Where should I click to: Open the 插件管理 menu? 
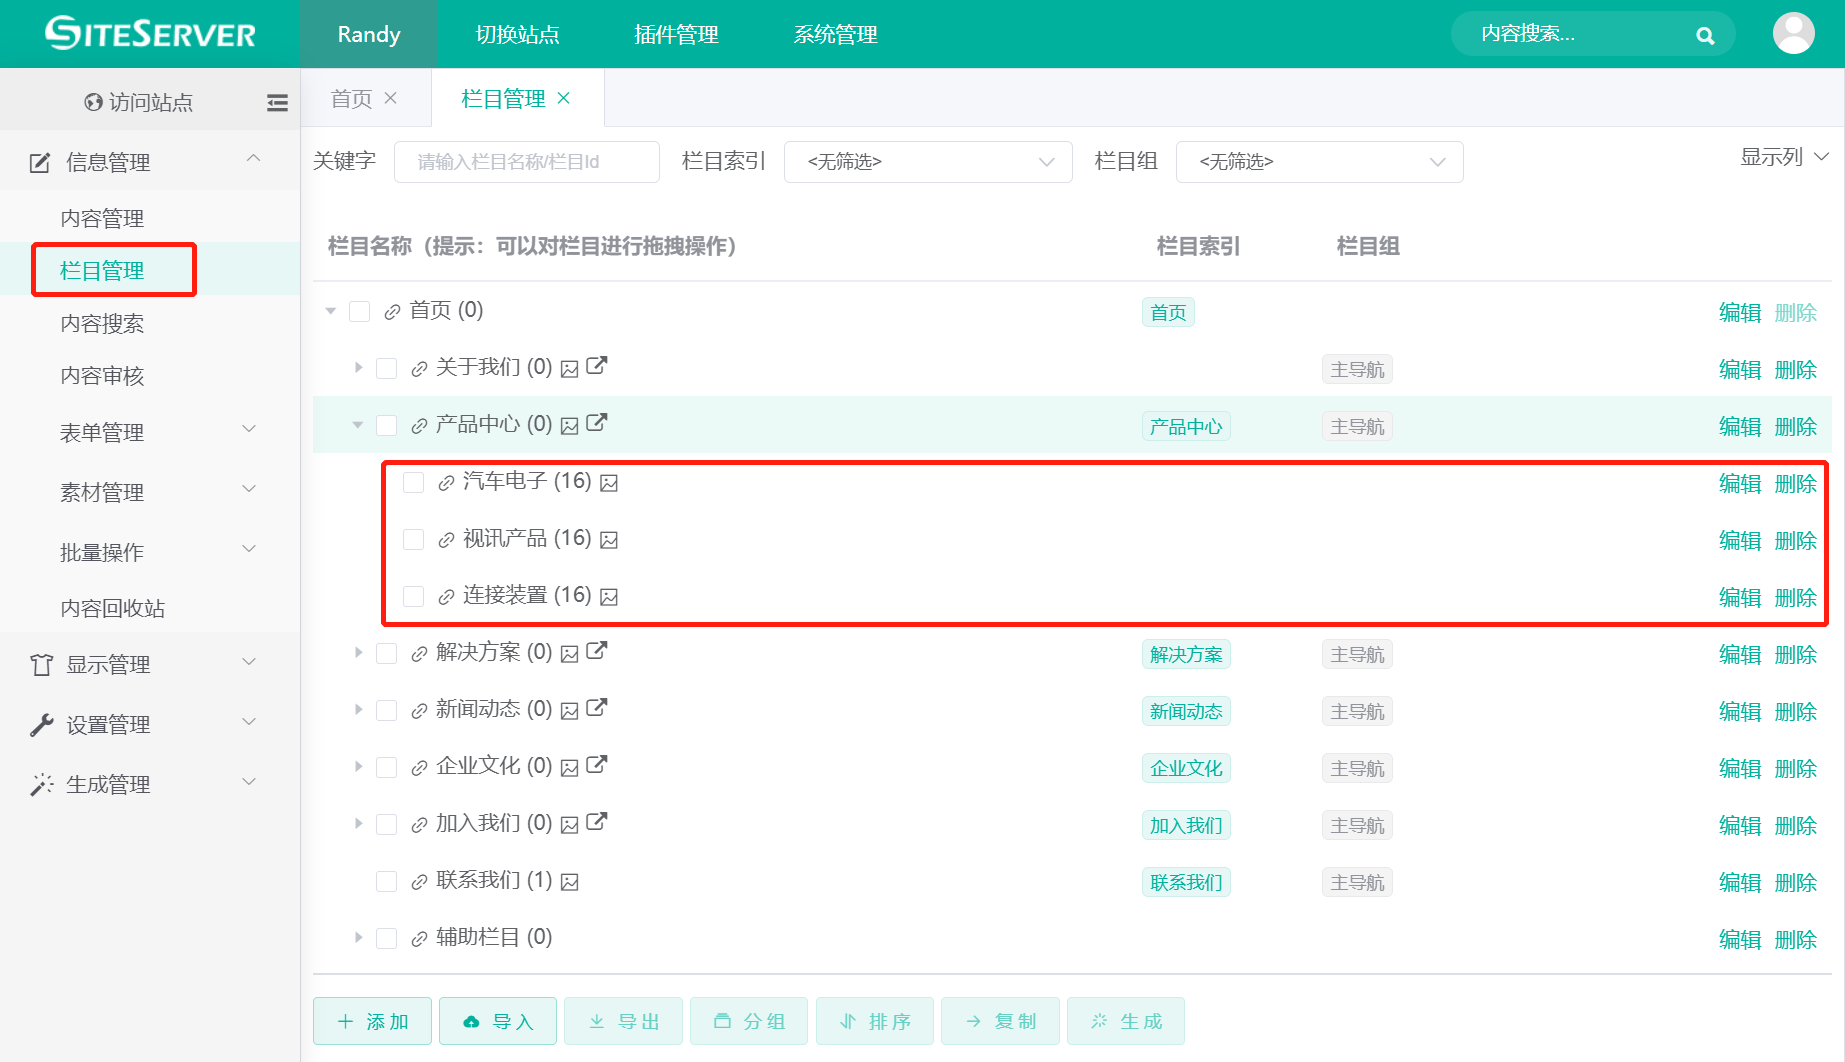[x=675, y=33]
